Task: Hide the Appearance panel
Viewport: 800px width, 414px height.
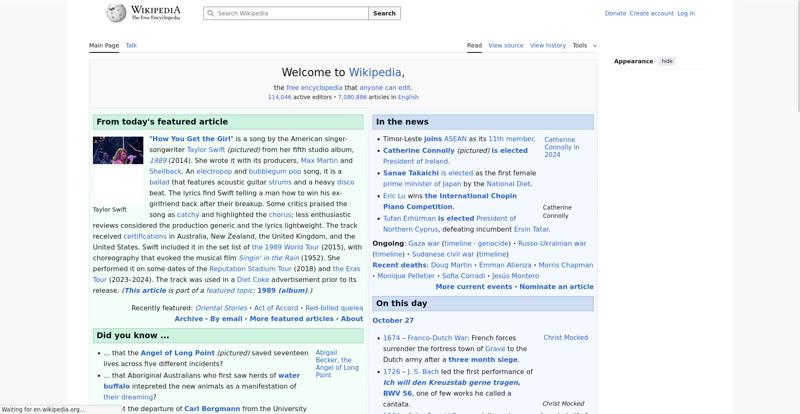Action: pyautogui.click(x=667, y=61)
